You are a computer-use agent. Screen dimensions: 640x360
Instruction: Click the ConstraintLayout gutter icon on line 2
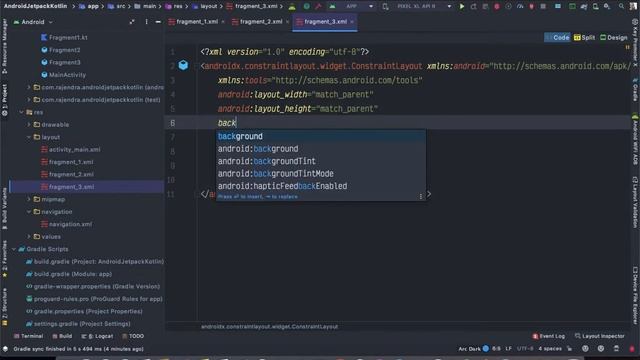point(183,65)
